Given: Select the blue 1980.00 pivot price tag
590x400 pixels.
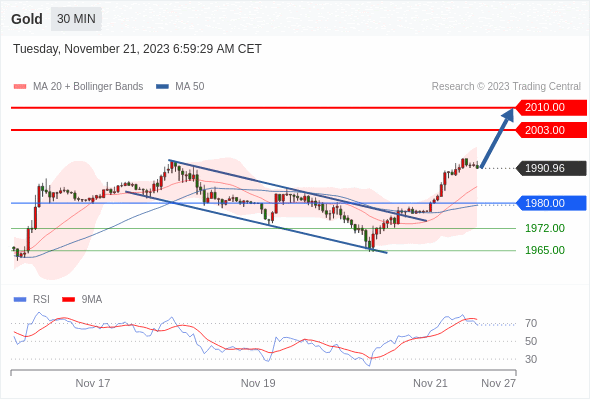Looking at the screenshot, I should [x=551, y=203].
